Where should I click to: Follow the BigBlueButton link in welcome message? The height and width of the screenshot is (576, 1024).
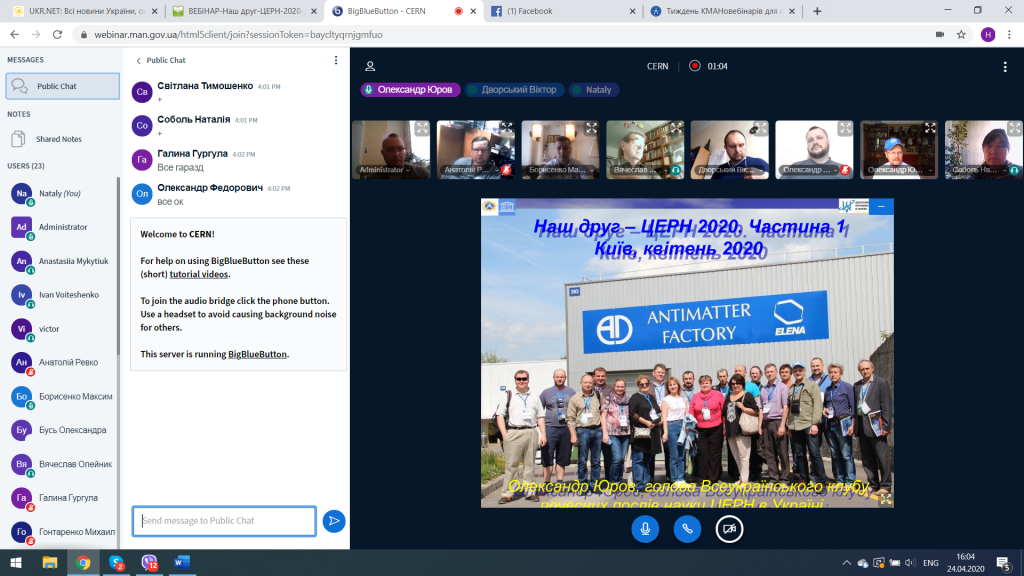tap(257, 355)
